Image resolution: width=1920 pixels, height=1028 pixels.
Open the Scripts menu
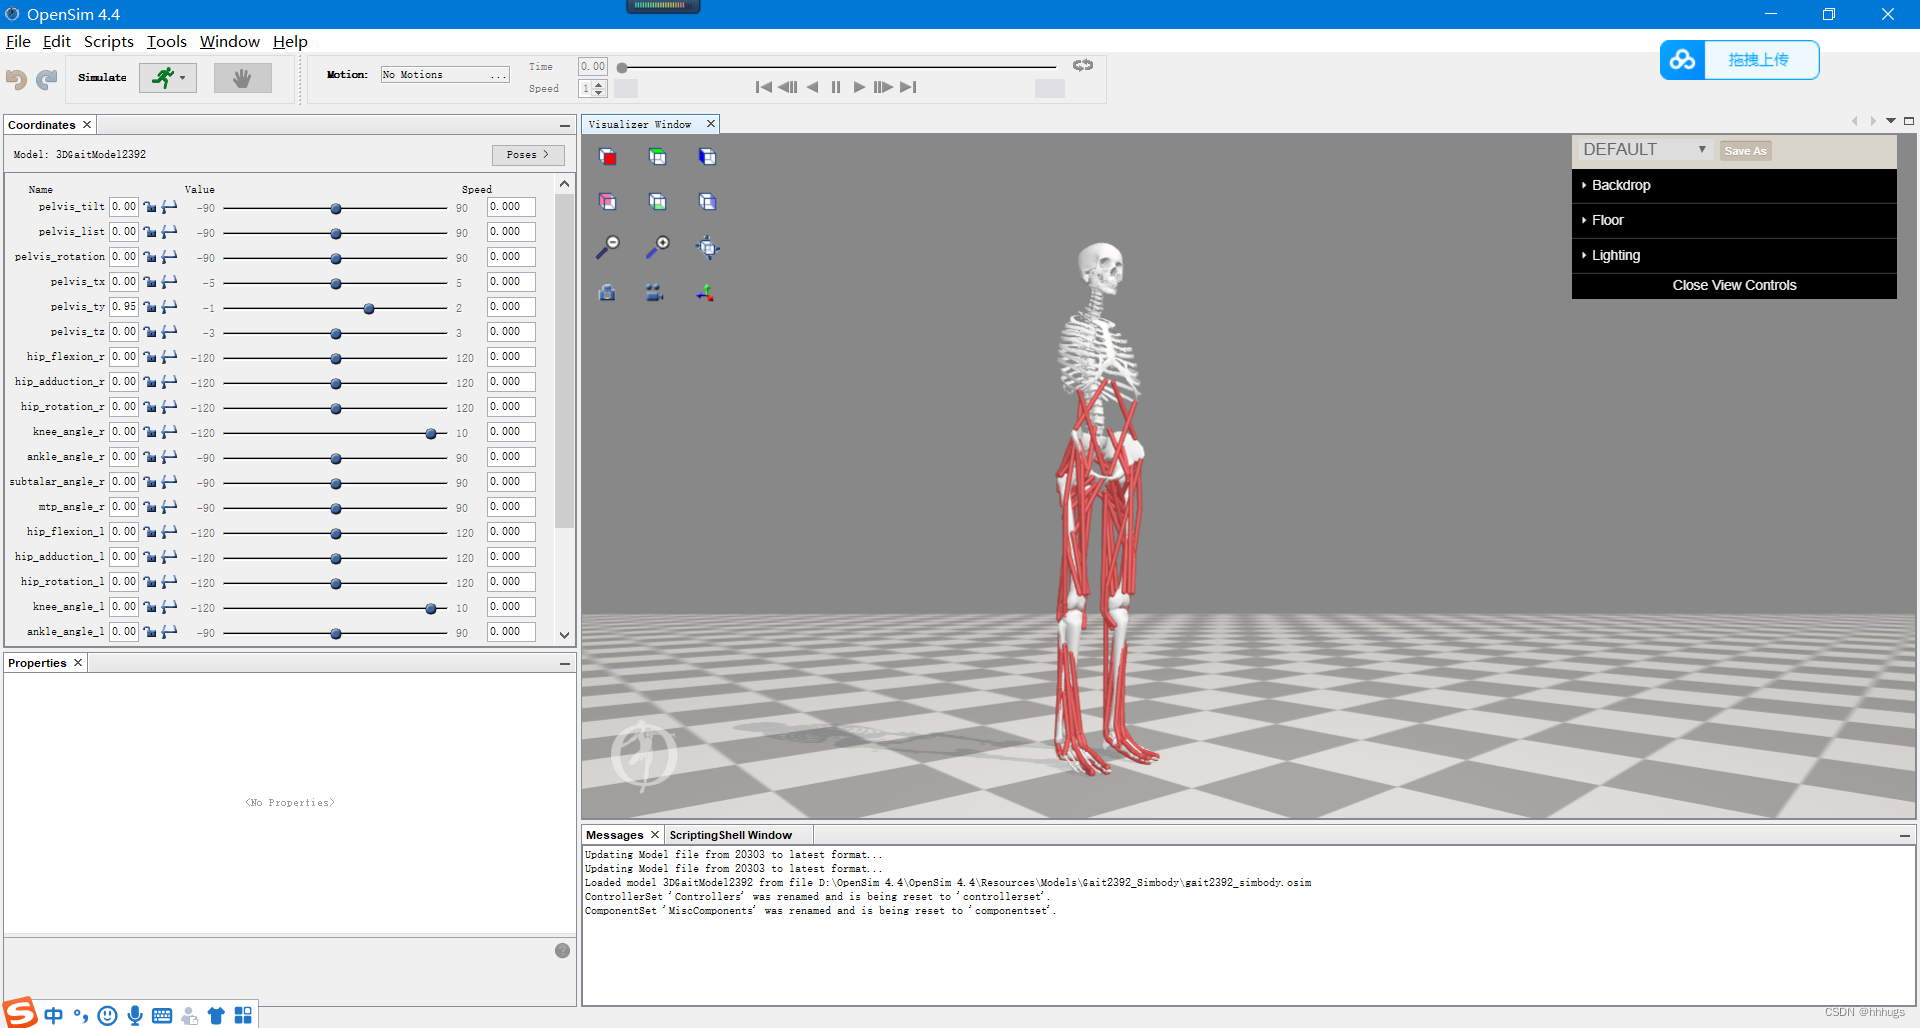pyautogui.click(x=109, y=42)
